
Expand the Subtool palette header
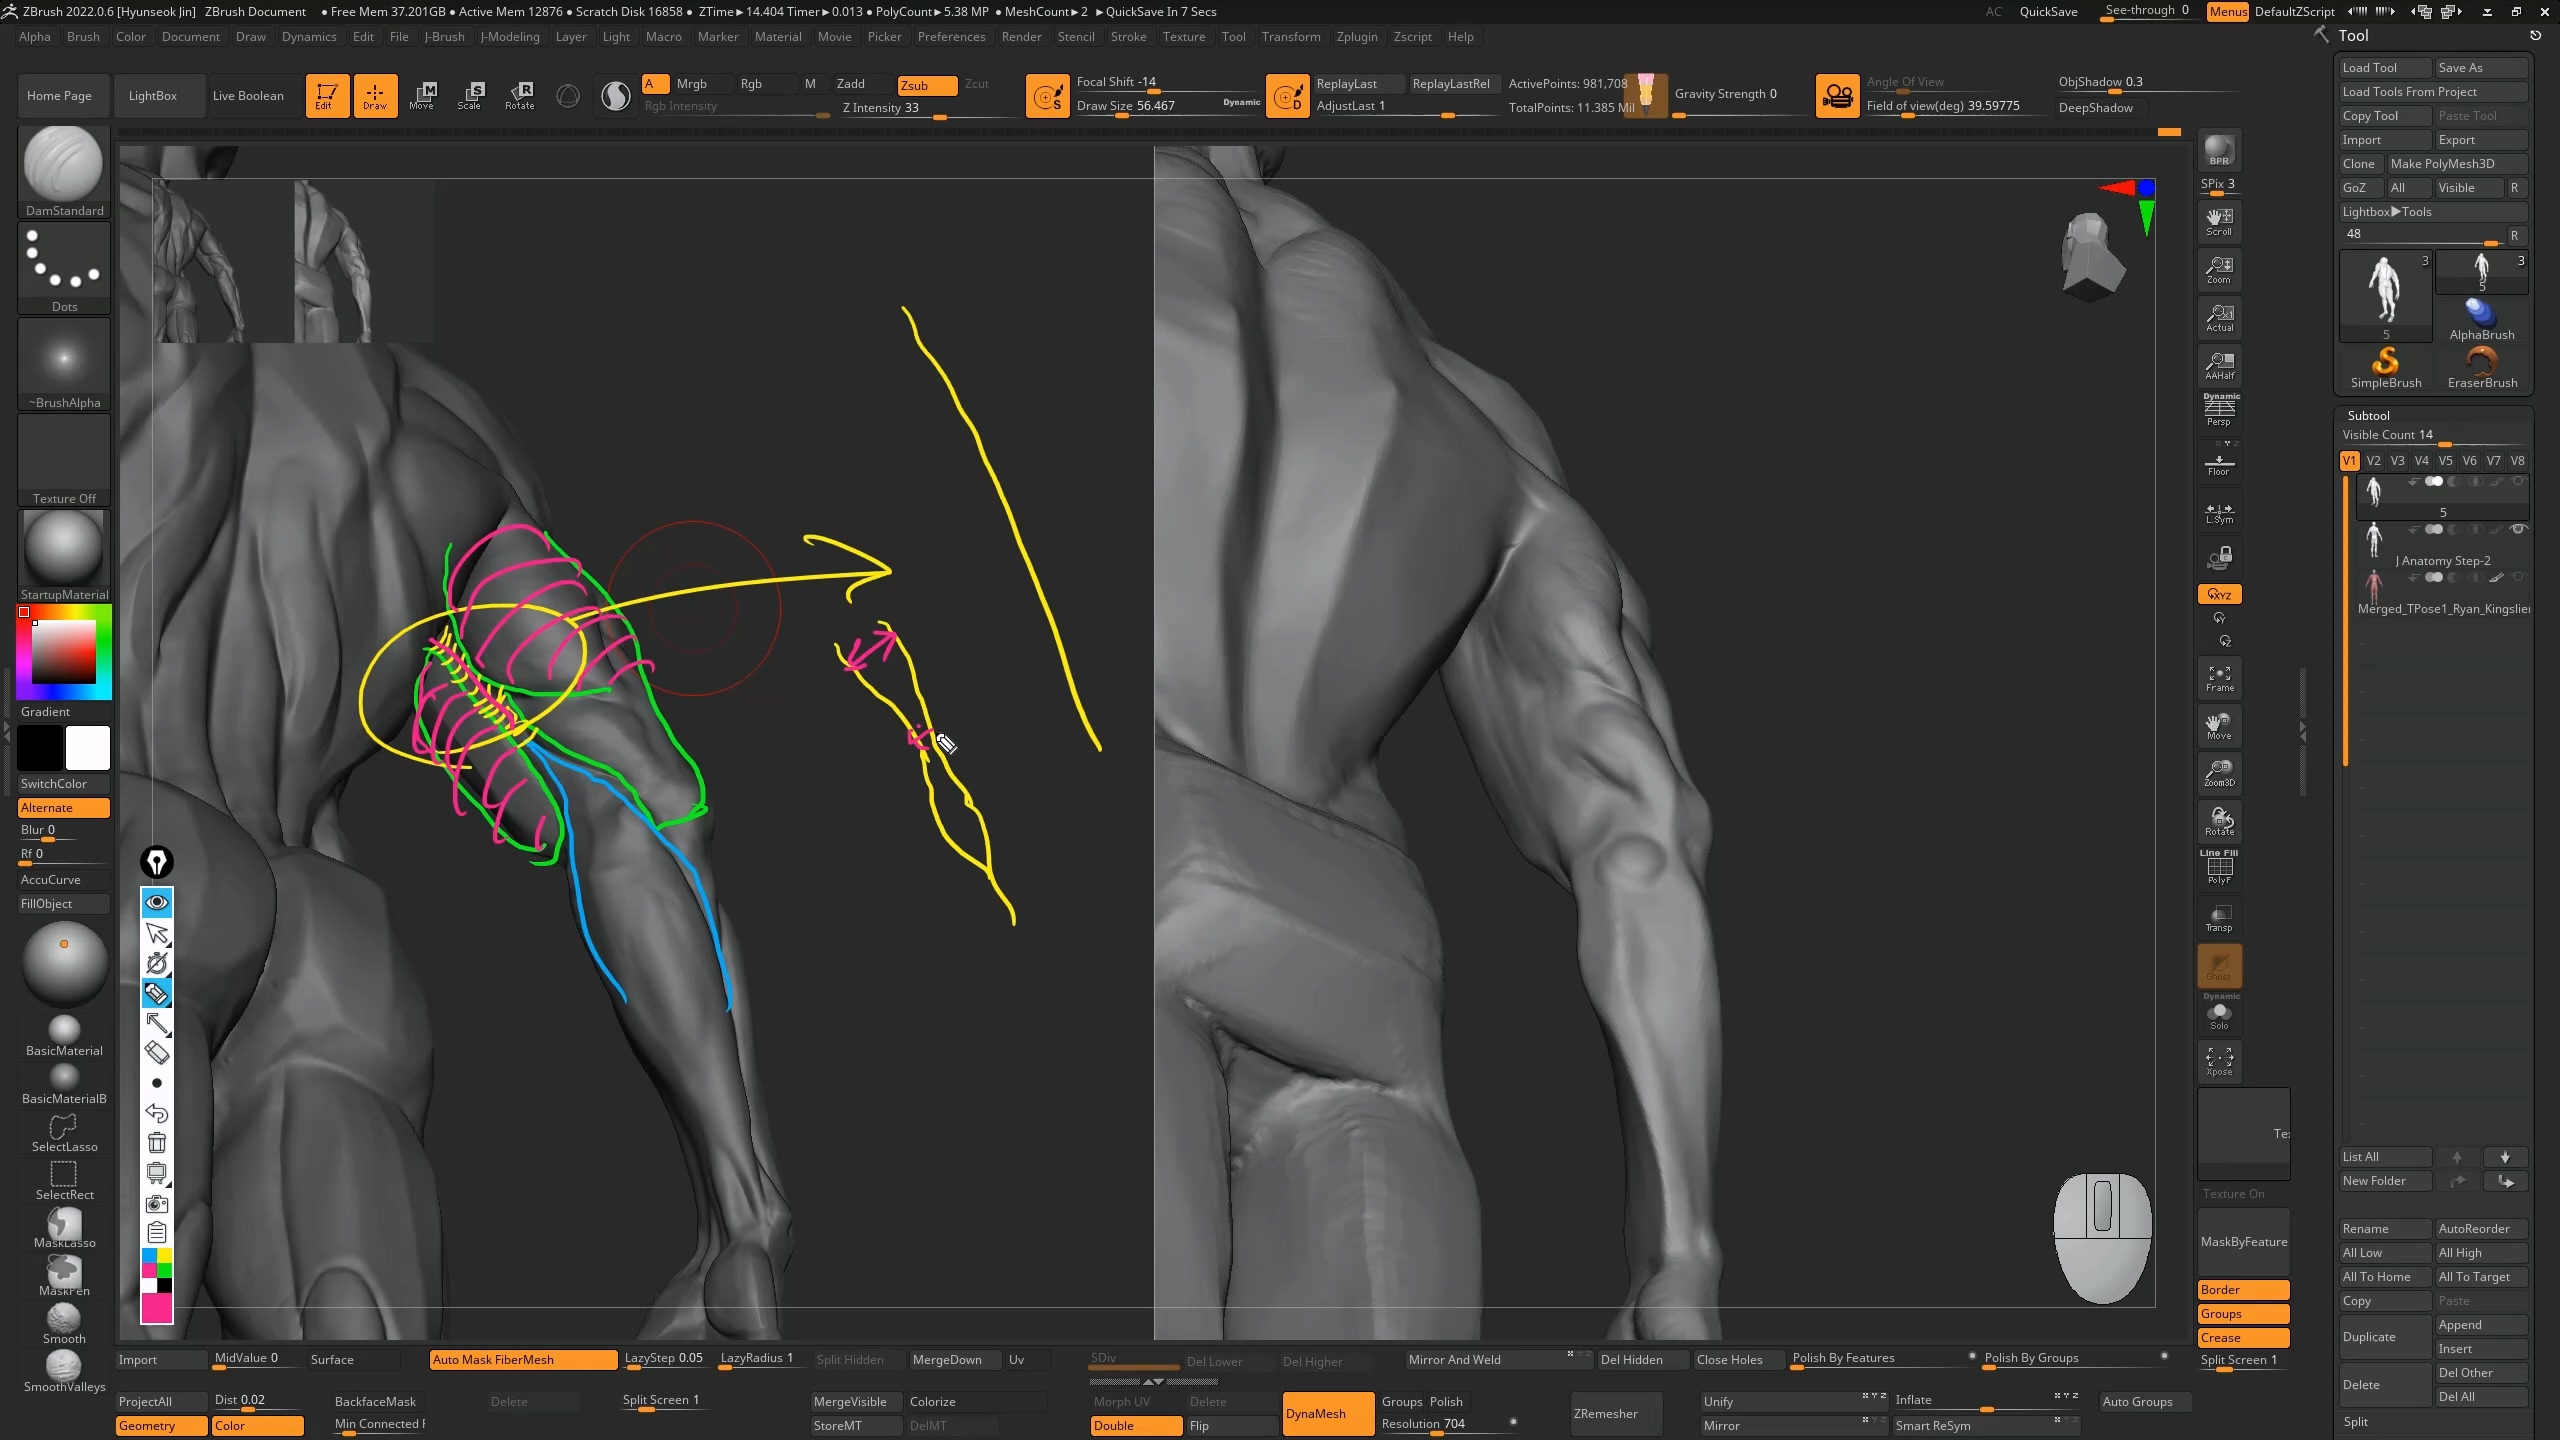click(x=2368, y=415)
